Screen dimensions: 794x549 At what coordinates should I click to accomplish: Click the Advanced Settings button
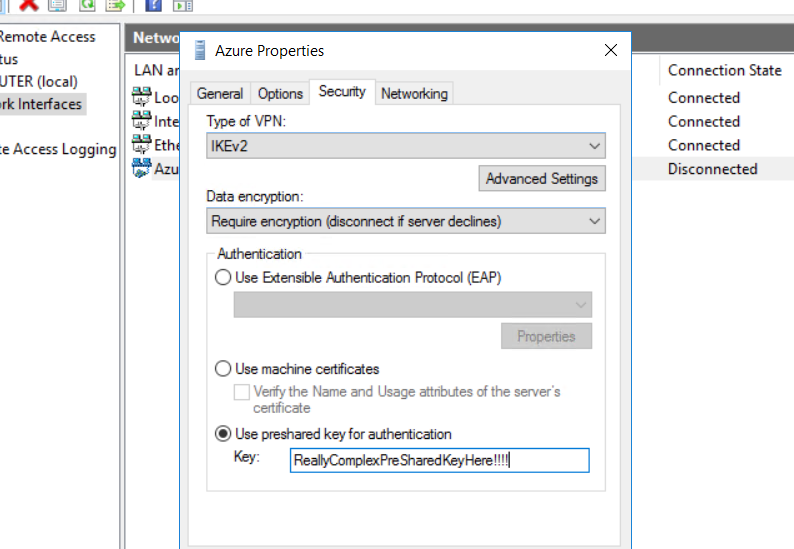pyautogui.click(x=541, y=179)
